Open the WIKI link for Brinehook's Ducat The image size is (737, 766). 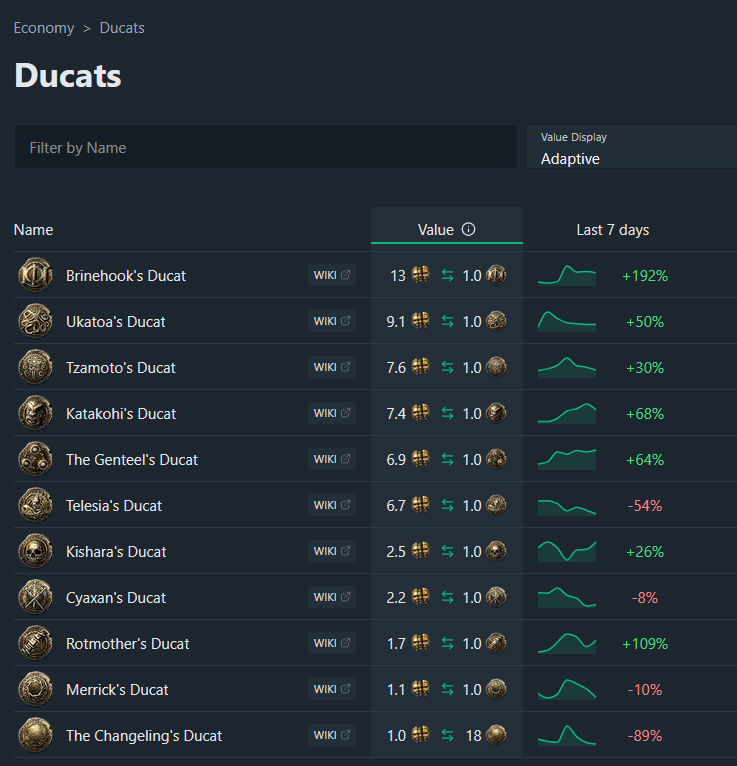point(332,275)
